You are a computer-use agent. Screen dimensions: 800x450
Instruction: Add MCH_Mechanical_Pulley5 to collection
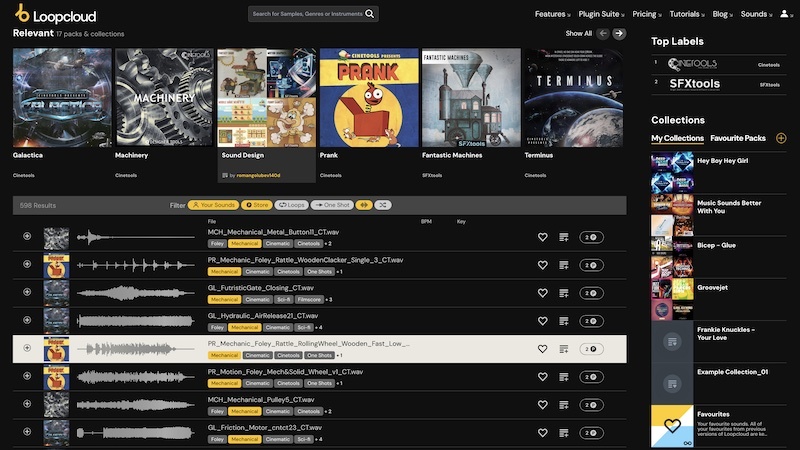coord(564,405)
